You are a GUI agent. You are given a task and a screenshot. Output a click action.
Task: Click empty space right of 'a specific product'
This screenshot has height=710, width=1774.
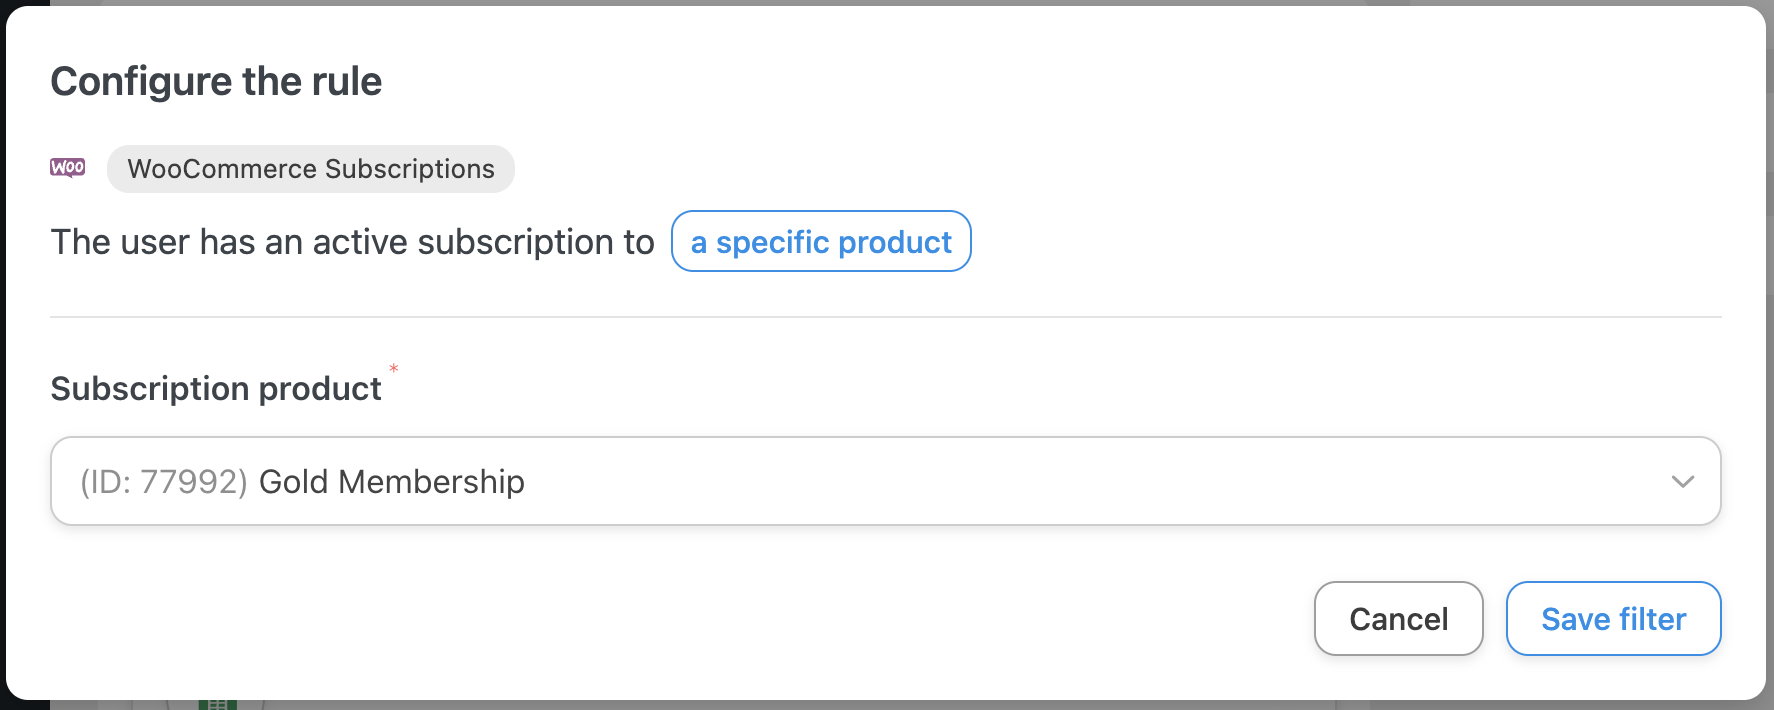pyautogui.click(x=1300, y=241)
